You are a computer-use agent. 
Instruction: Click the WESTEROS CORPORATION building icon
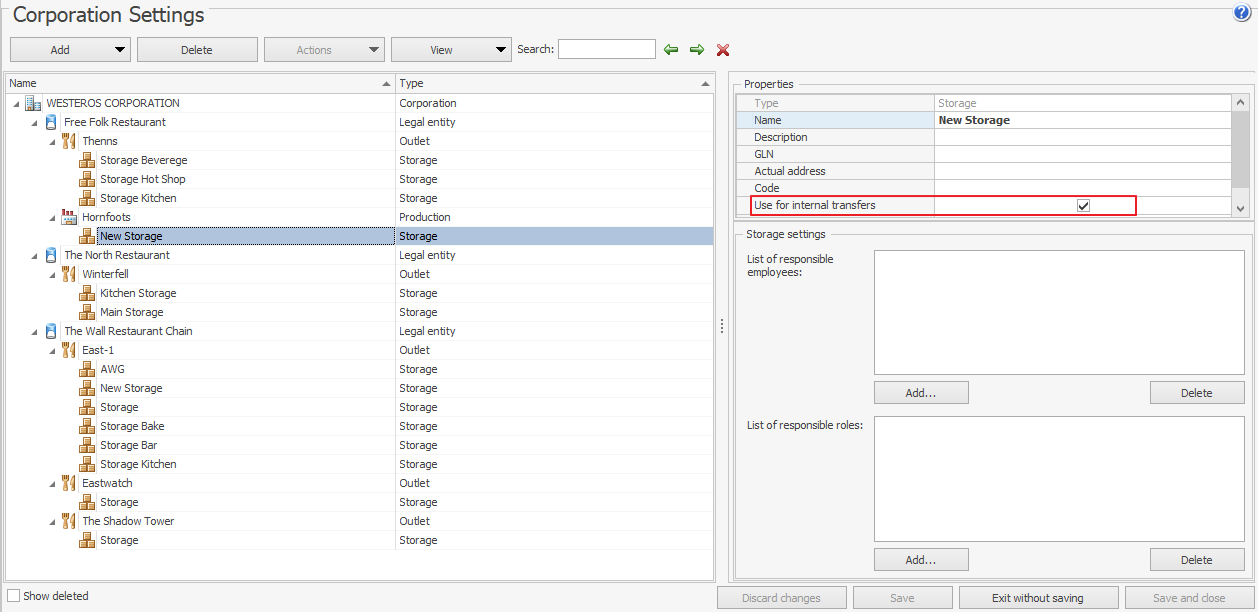(x=33, y=103)
